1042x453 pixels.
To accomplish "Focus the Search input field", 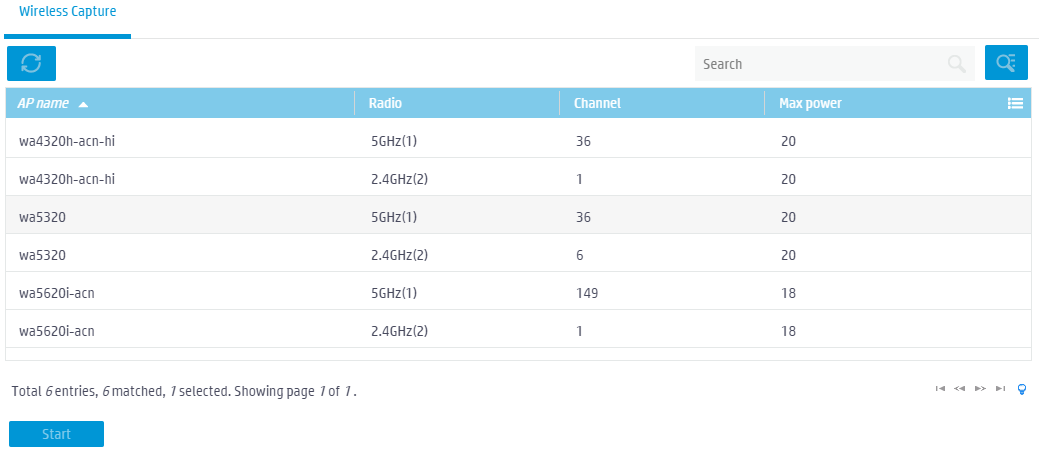I will (x=821, y=64).
